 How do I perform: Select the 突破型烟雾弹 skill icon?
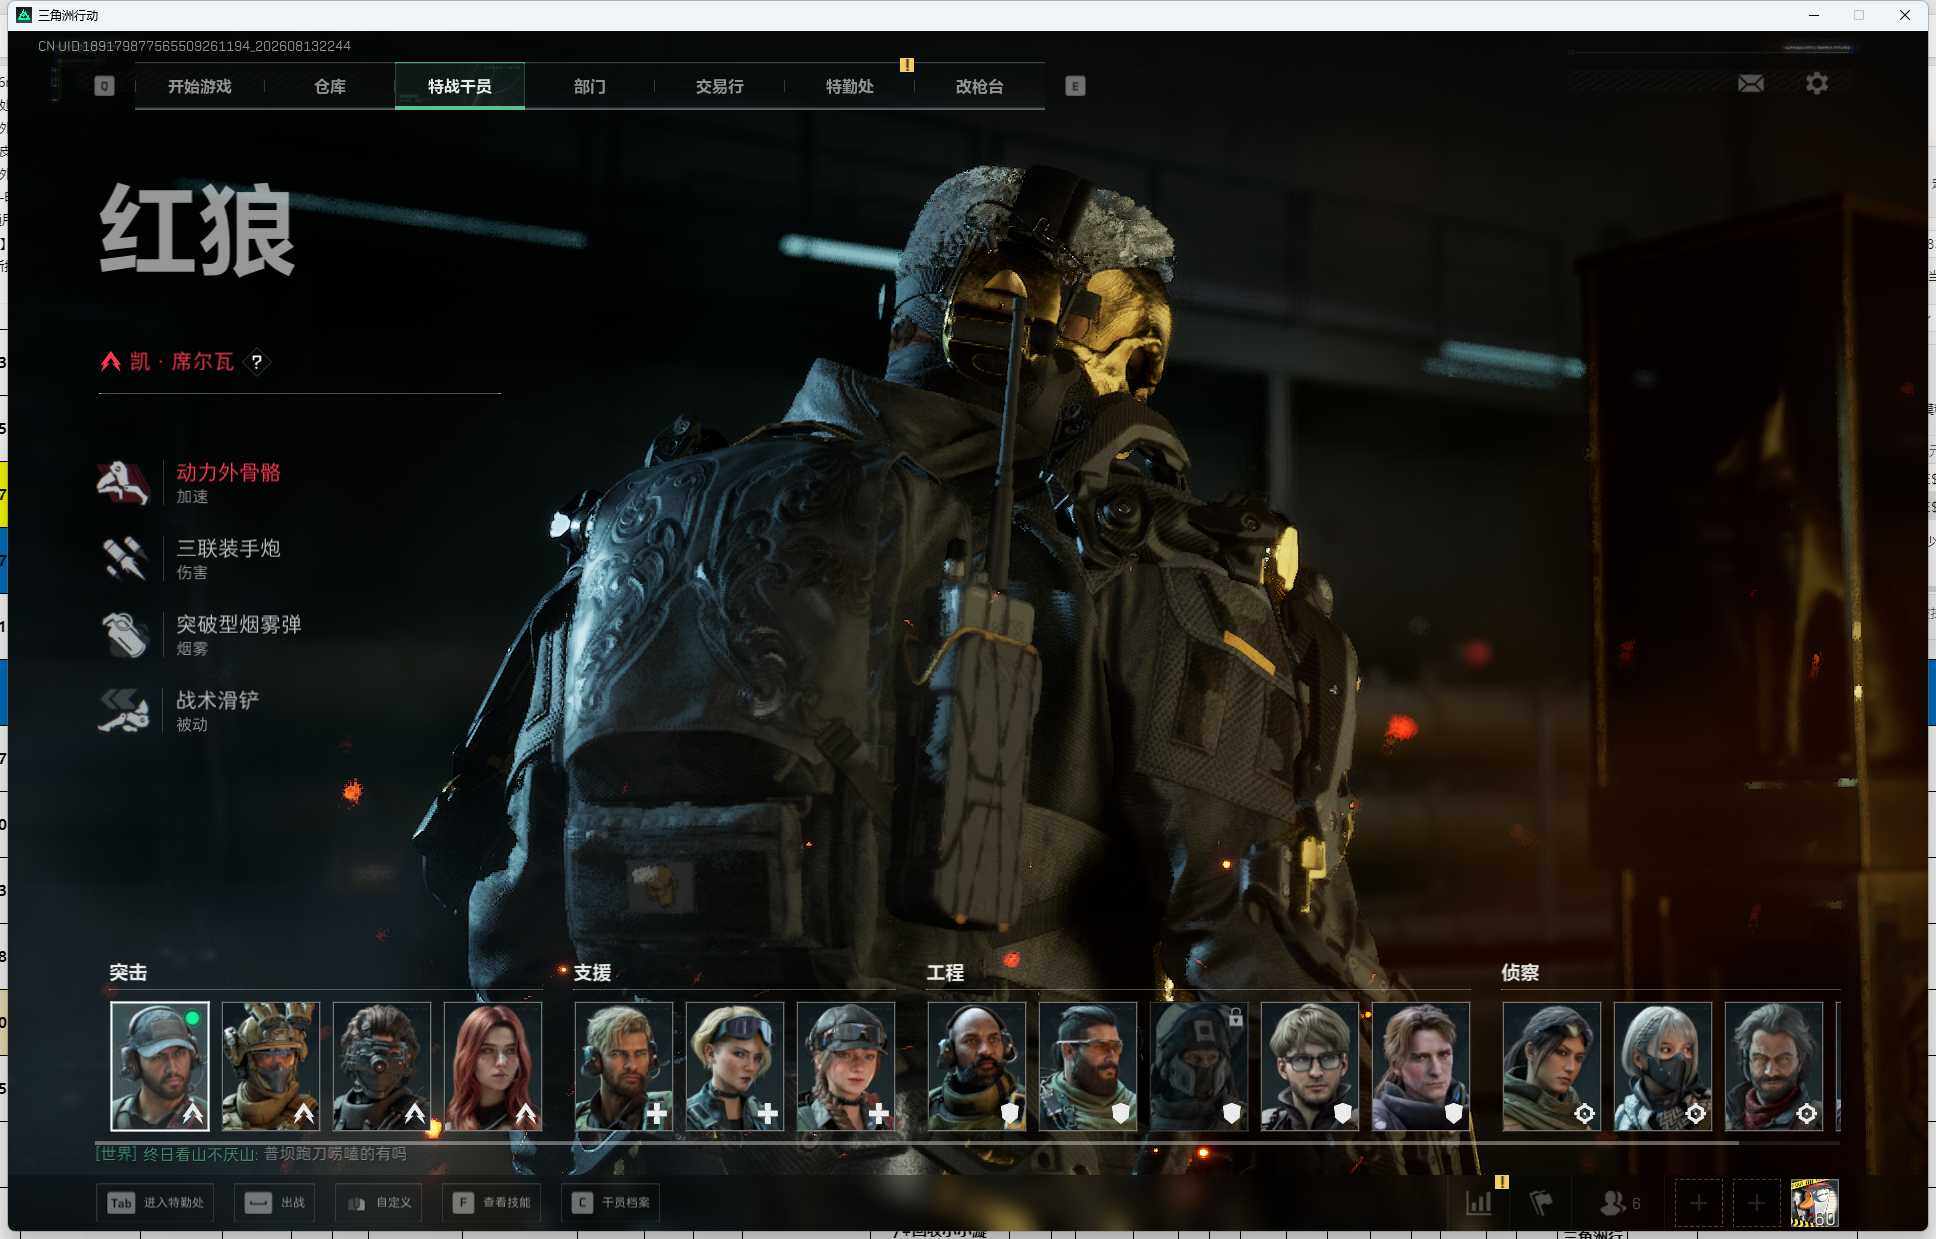[x=124, y=634]
